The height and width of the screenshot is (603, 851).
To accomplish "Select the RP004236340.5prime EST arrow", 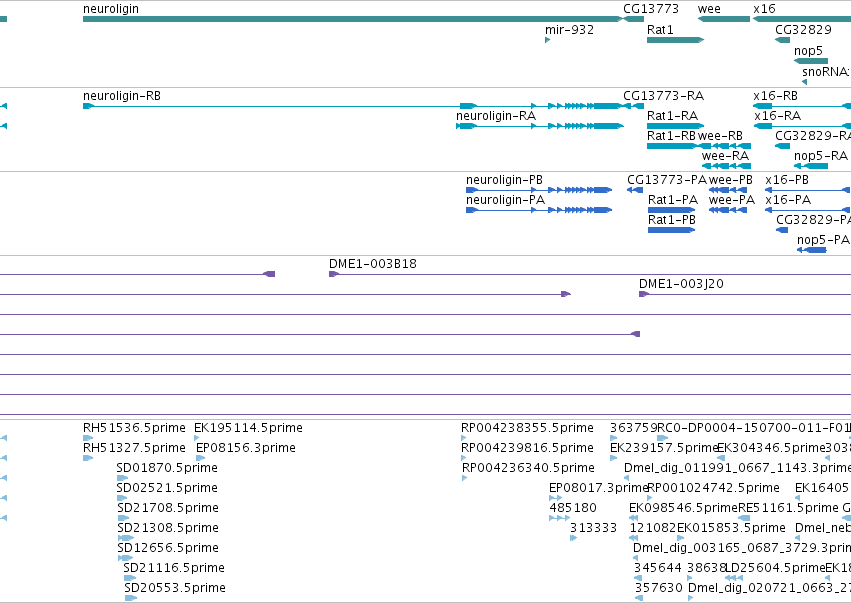I will tap(465, 478).
